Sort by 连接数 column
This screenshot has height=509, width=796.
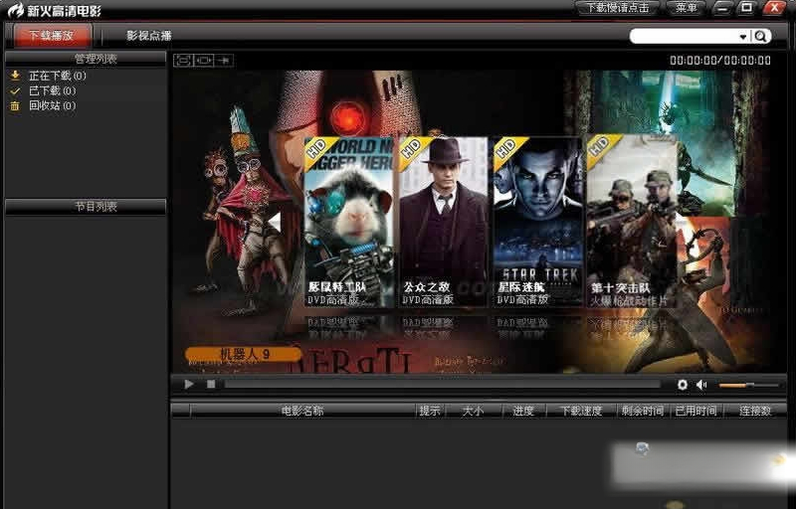[x=755, y=411]
